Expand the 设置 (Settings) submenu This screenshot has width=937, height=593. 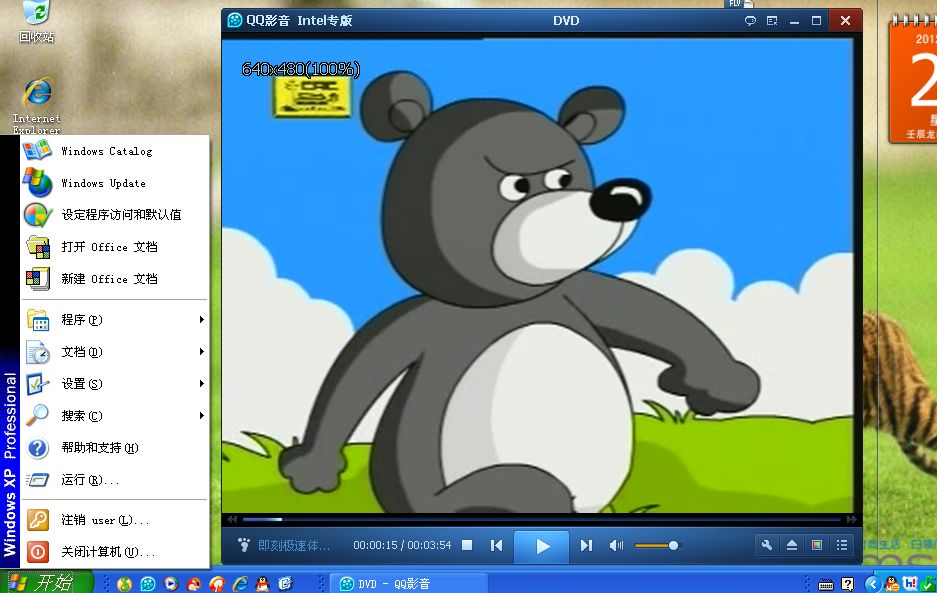pyautogui.click(x=115, y=384)
